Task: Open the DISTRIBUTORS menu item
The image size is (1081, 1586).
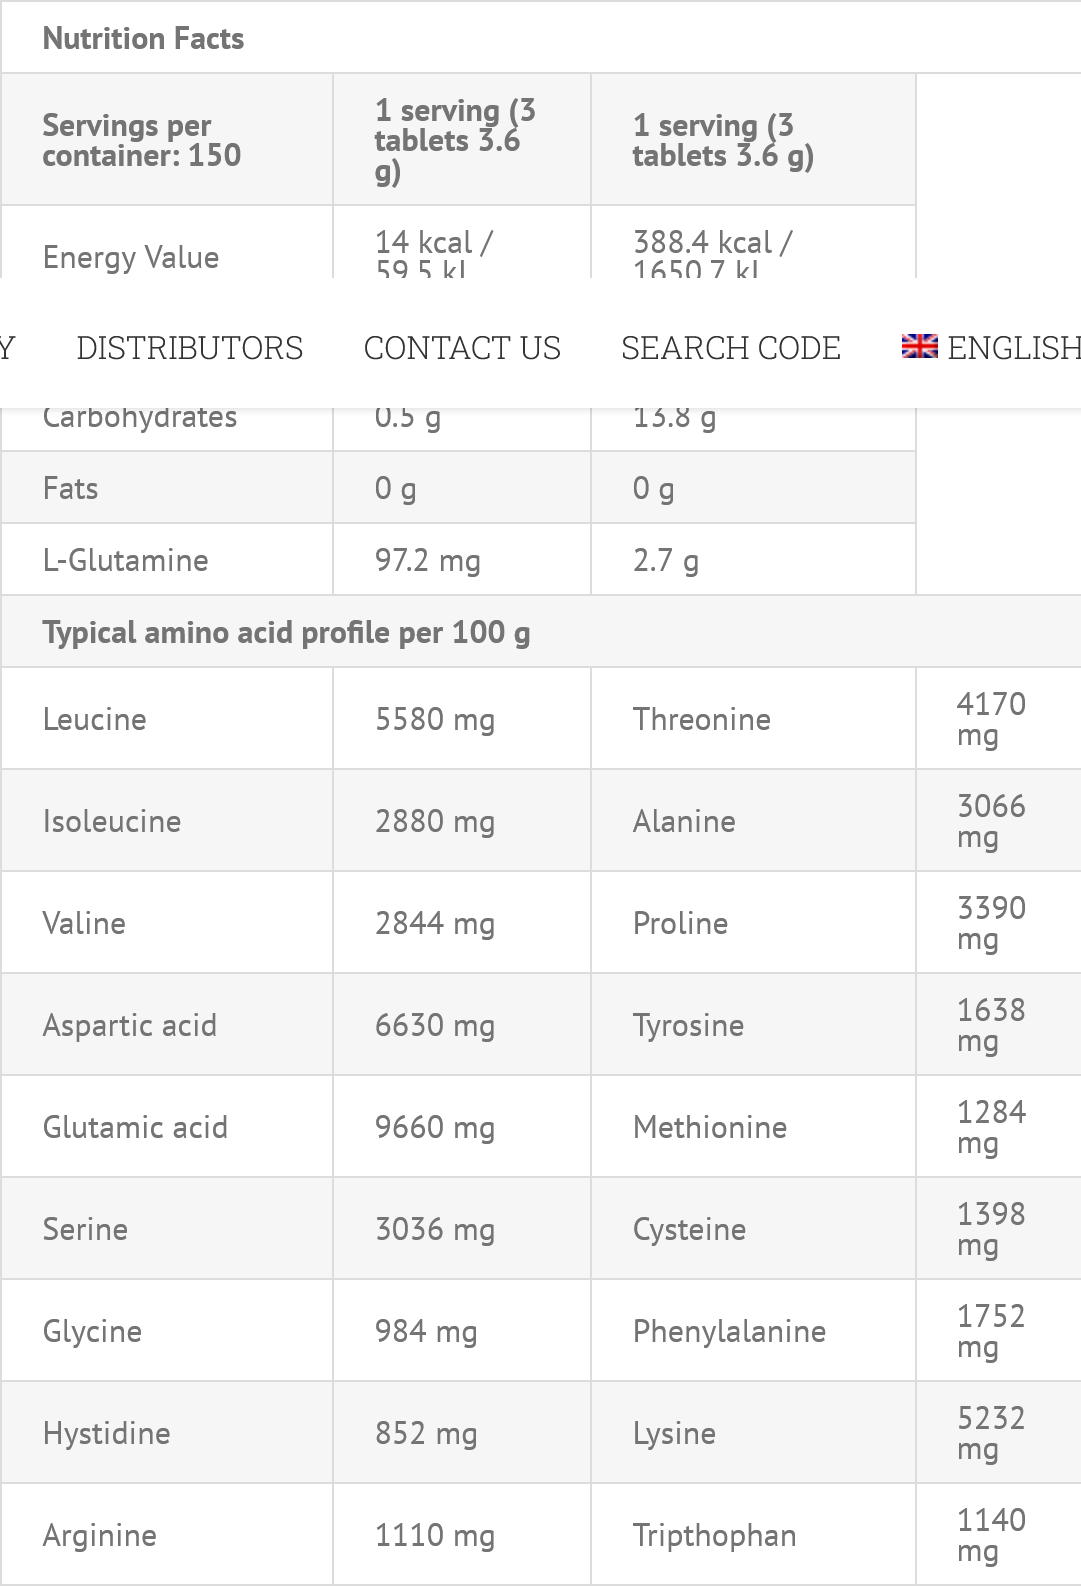Action: click(190, 348)
